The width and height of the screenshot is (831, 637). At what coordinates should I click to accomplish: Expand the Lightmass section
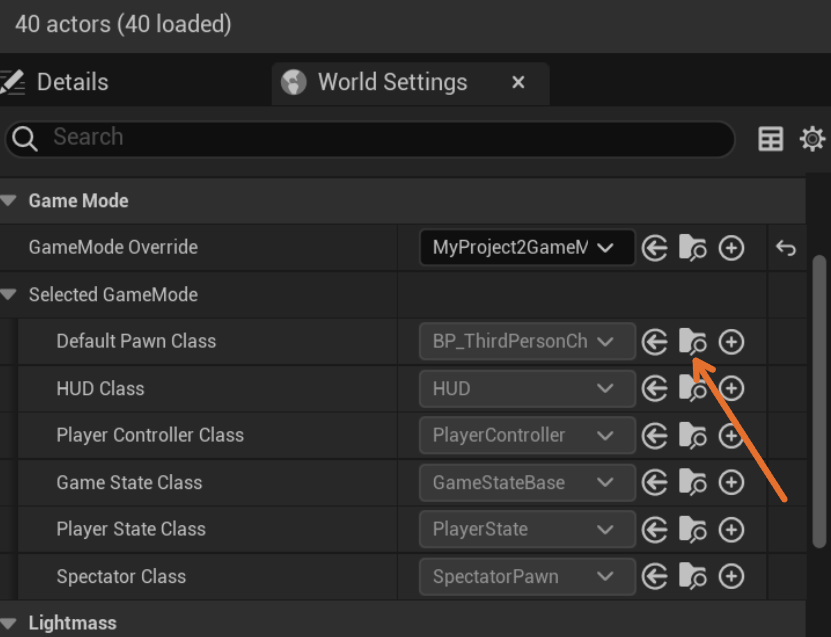pos(9,623)
